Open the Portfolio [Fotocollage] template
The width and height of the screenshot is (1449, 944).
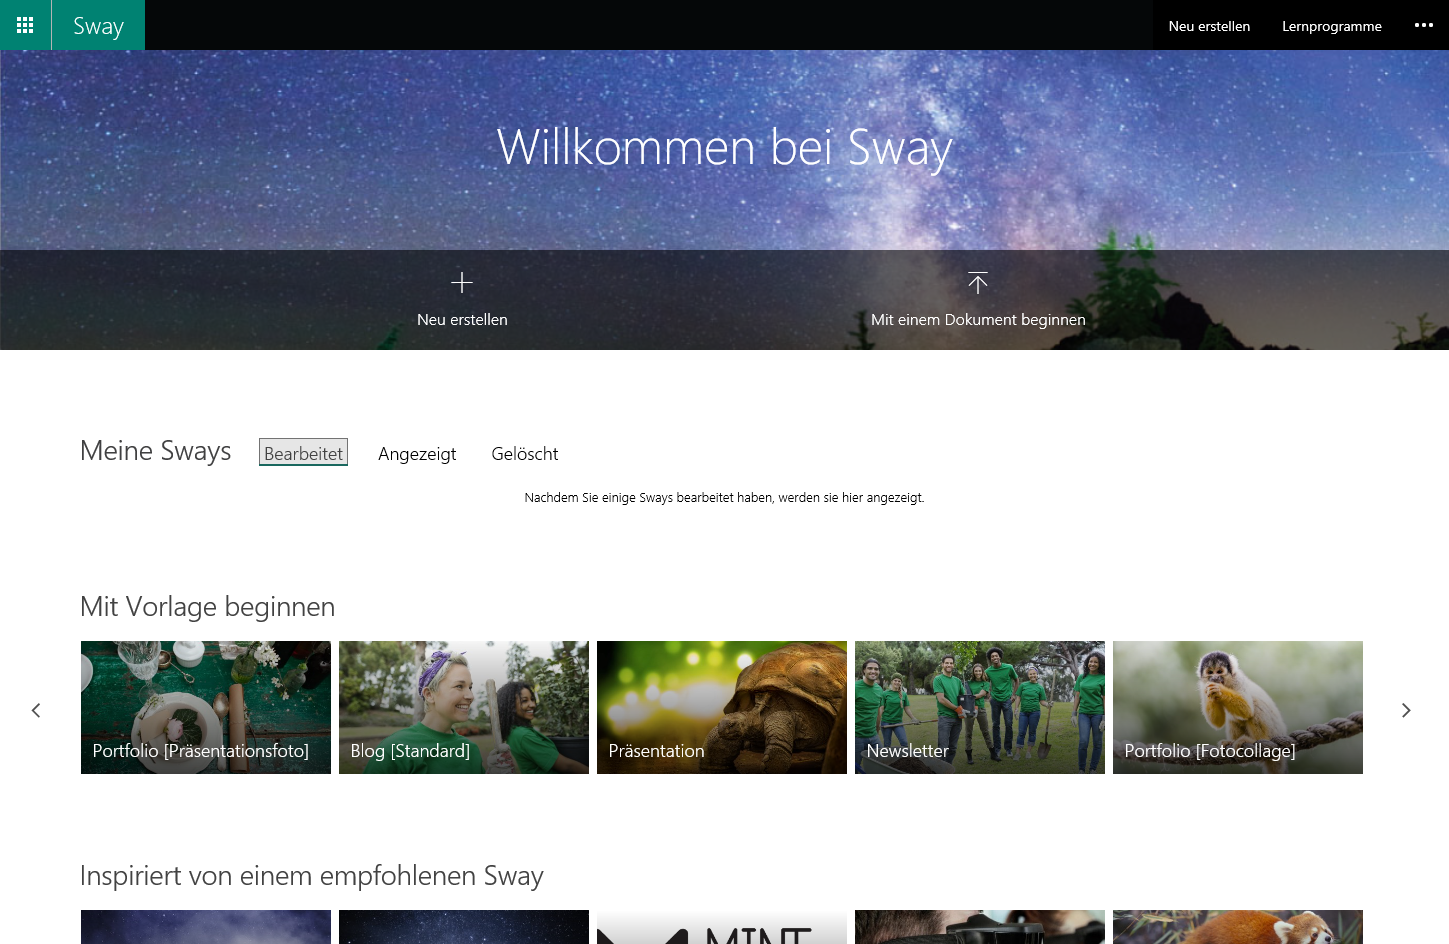click(x=1238, y=707)
